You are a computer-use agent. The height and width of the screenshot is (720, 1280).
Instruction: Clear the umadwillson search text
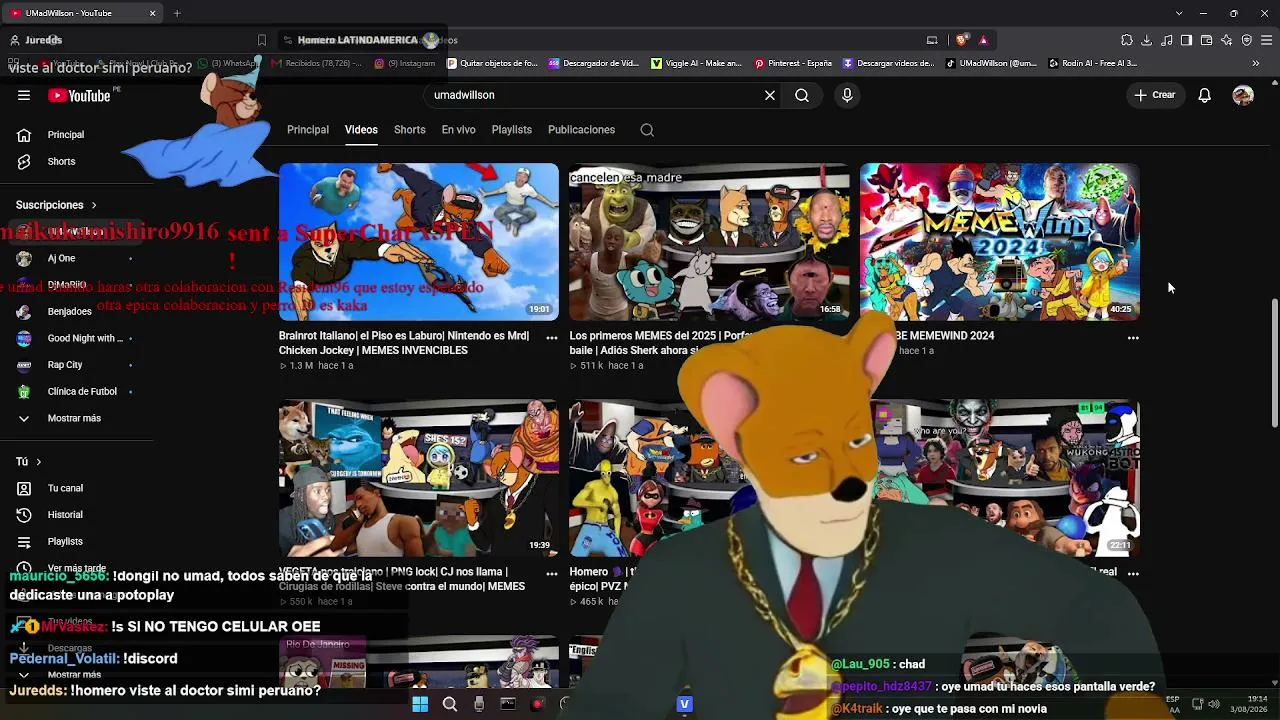(x=770, y=95)
